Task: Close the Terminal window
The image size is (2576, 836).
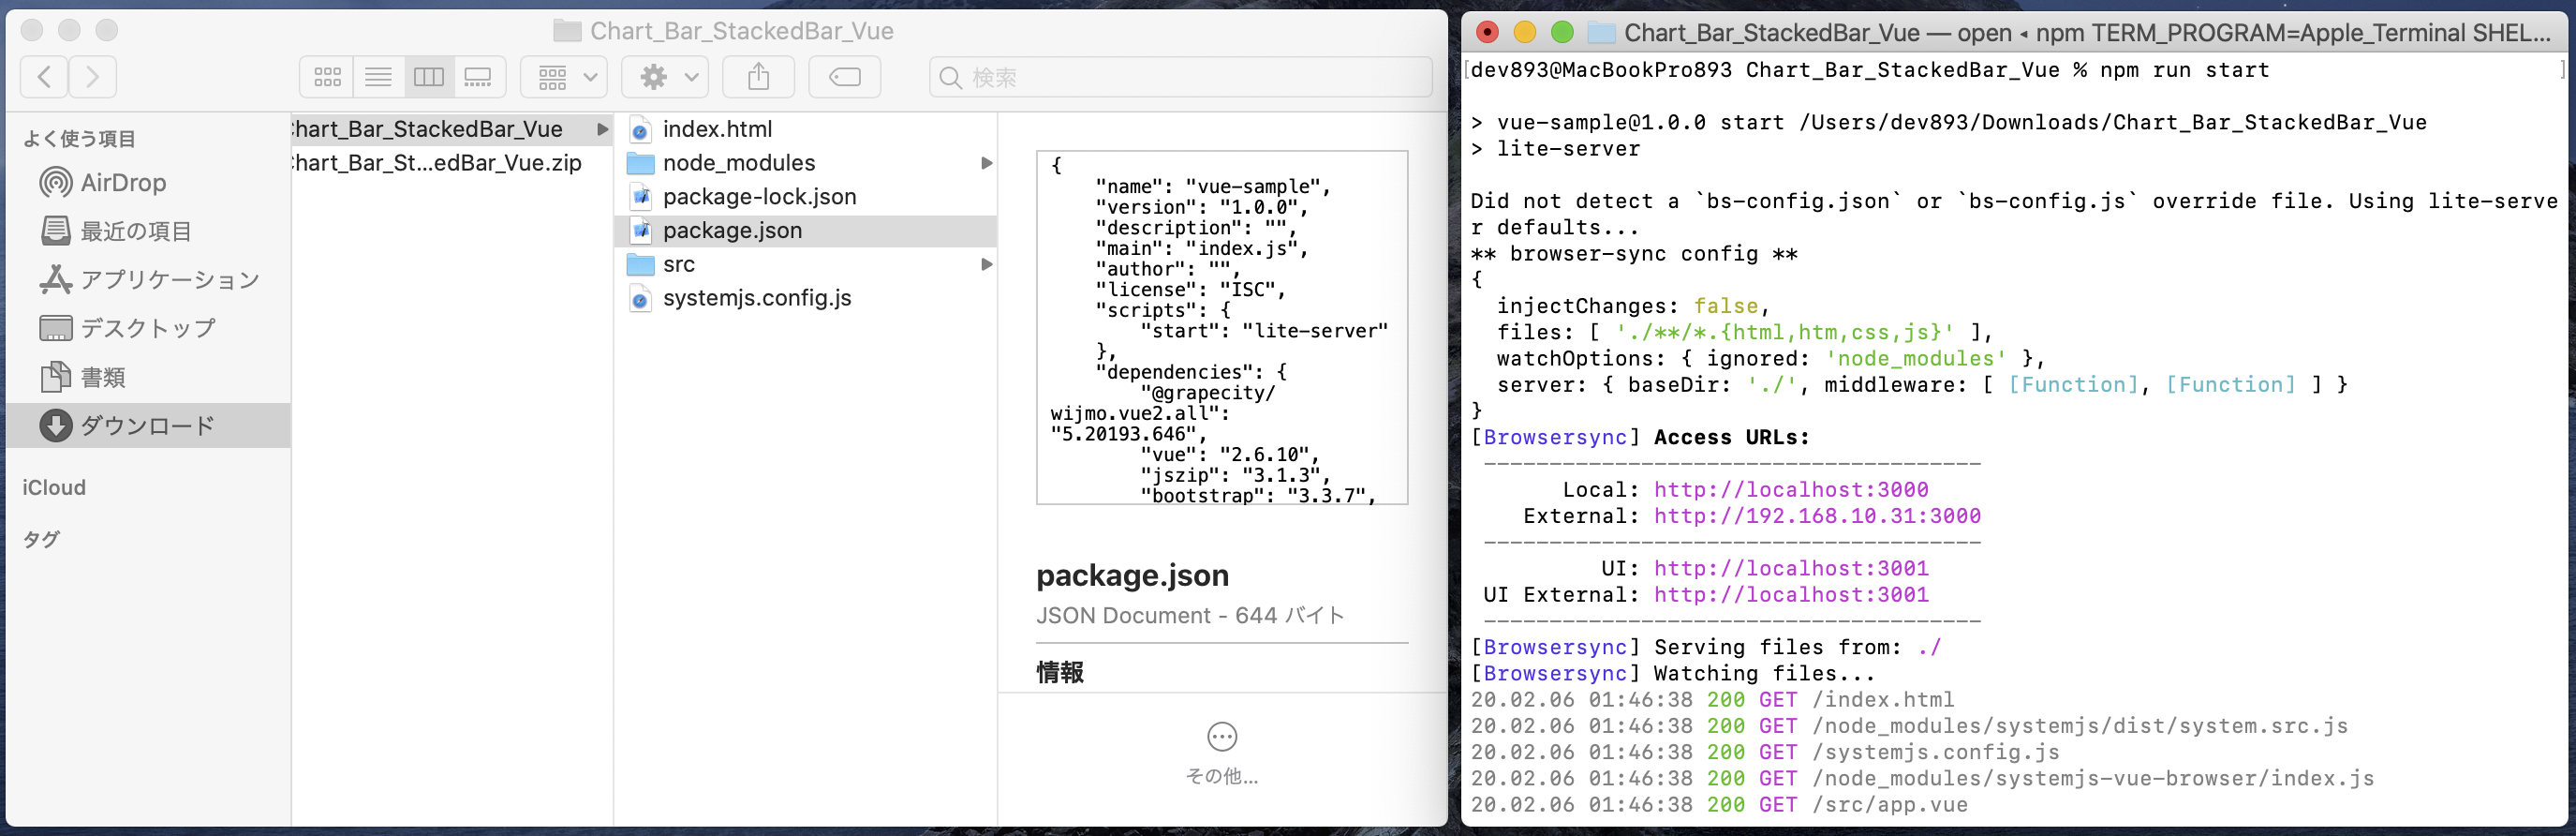Action: pos(1487,32)
